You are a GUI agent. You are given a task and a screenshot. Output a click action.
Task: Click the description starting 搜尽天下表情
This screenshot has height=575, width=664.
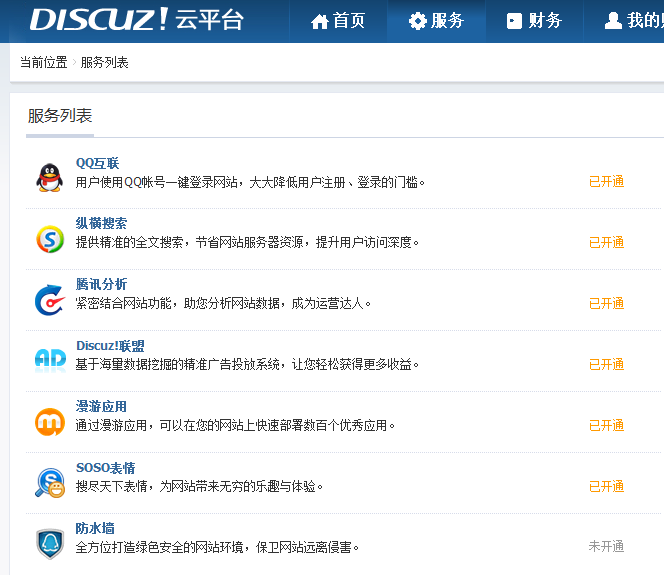199,486
